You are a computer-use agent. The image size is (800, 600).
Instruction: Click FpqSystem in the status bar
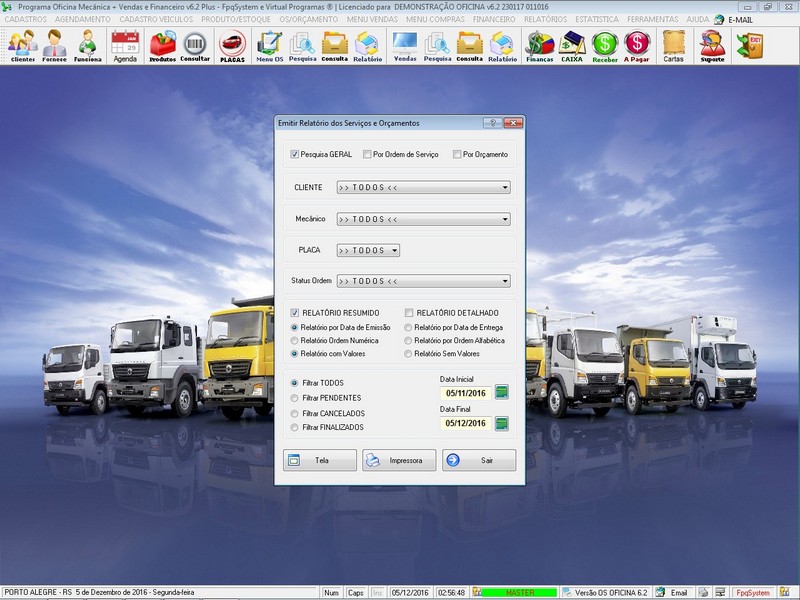[753, 592]
